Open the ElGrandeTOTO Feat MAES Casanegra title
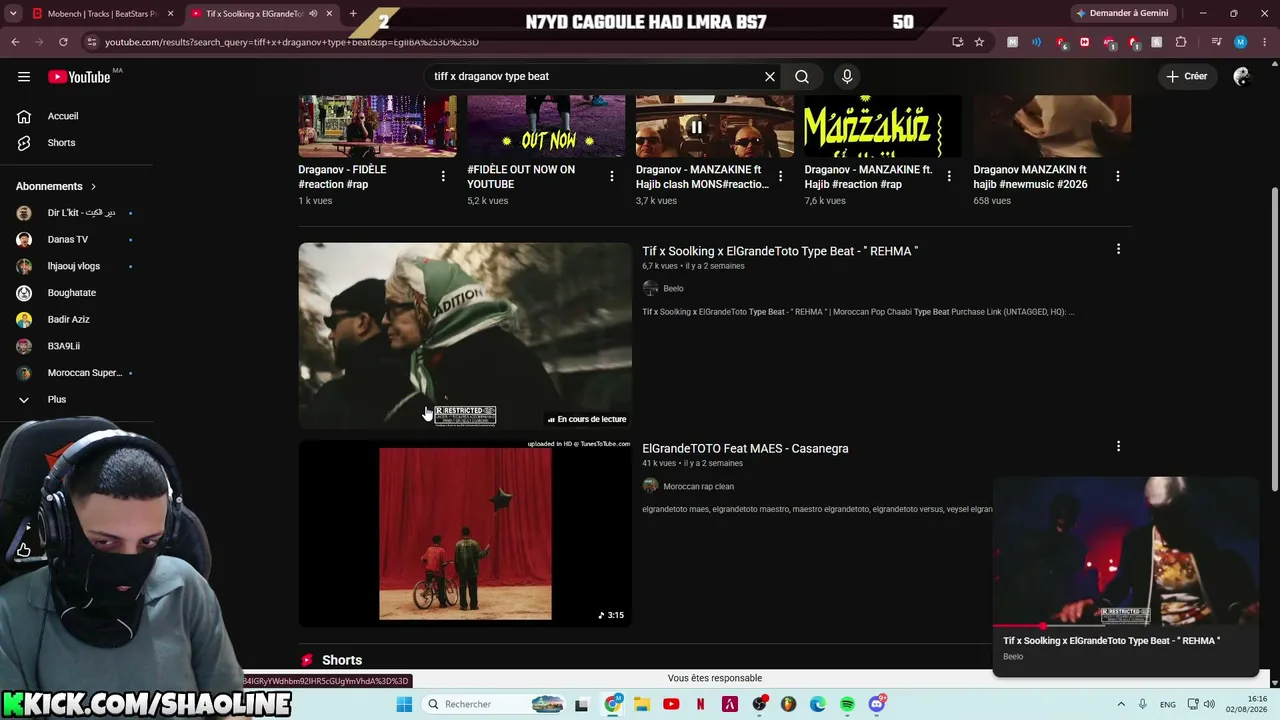The height and width of the screenshot is (720, 1280). pyautogui.click(x=745, y=448)
